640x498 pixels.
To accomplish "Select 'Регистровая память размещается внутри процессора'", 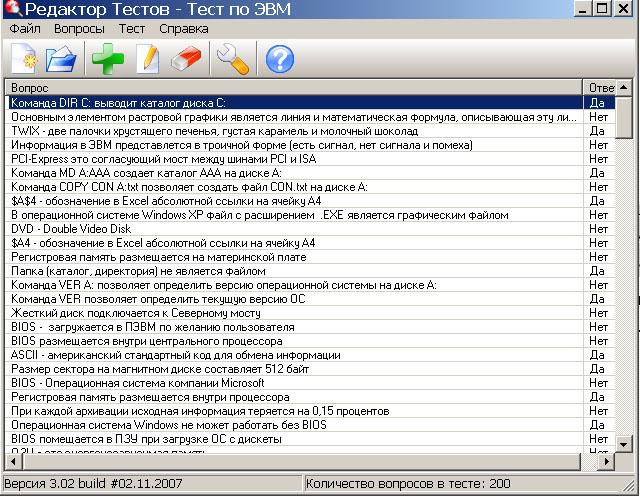I will pyautogui.click(x=310, y=397).
